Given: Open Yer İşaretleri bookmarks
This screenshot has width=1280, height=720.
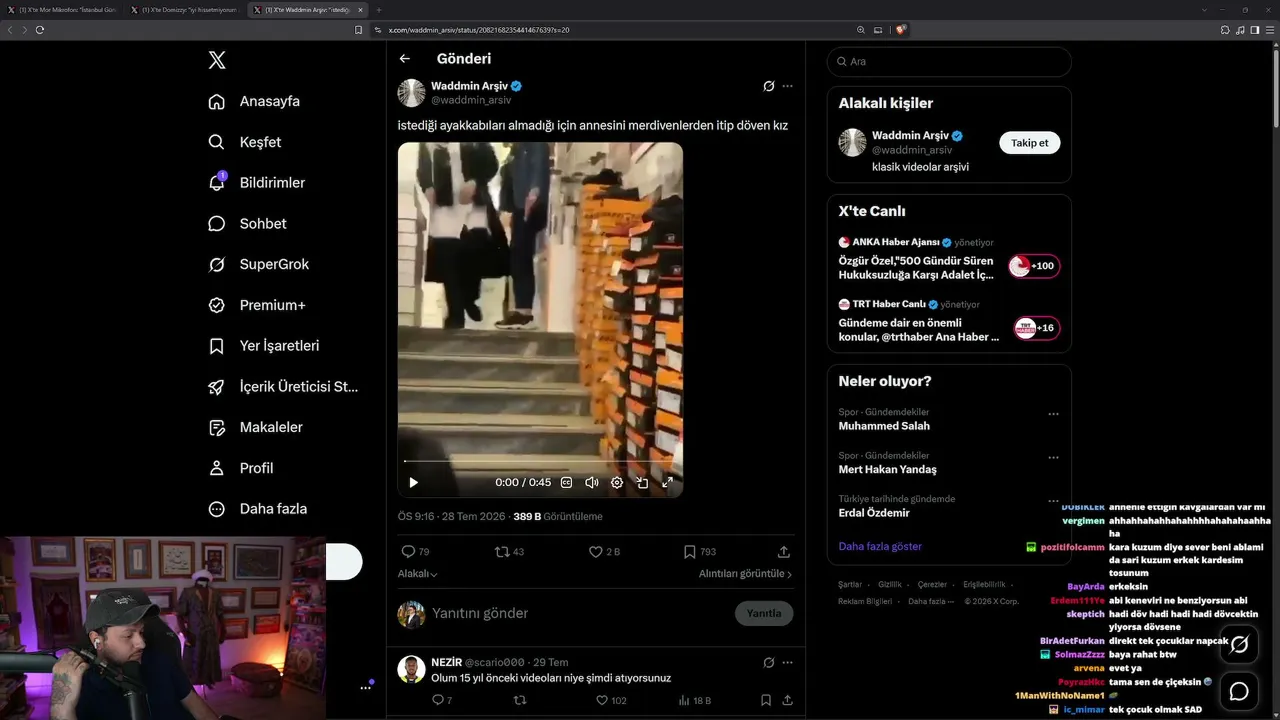Looking at the screenshot, I should coord(263,346).
